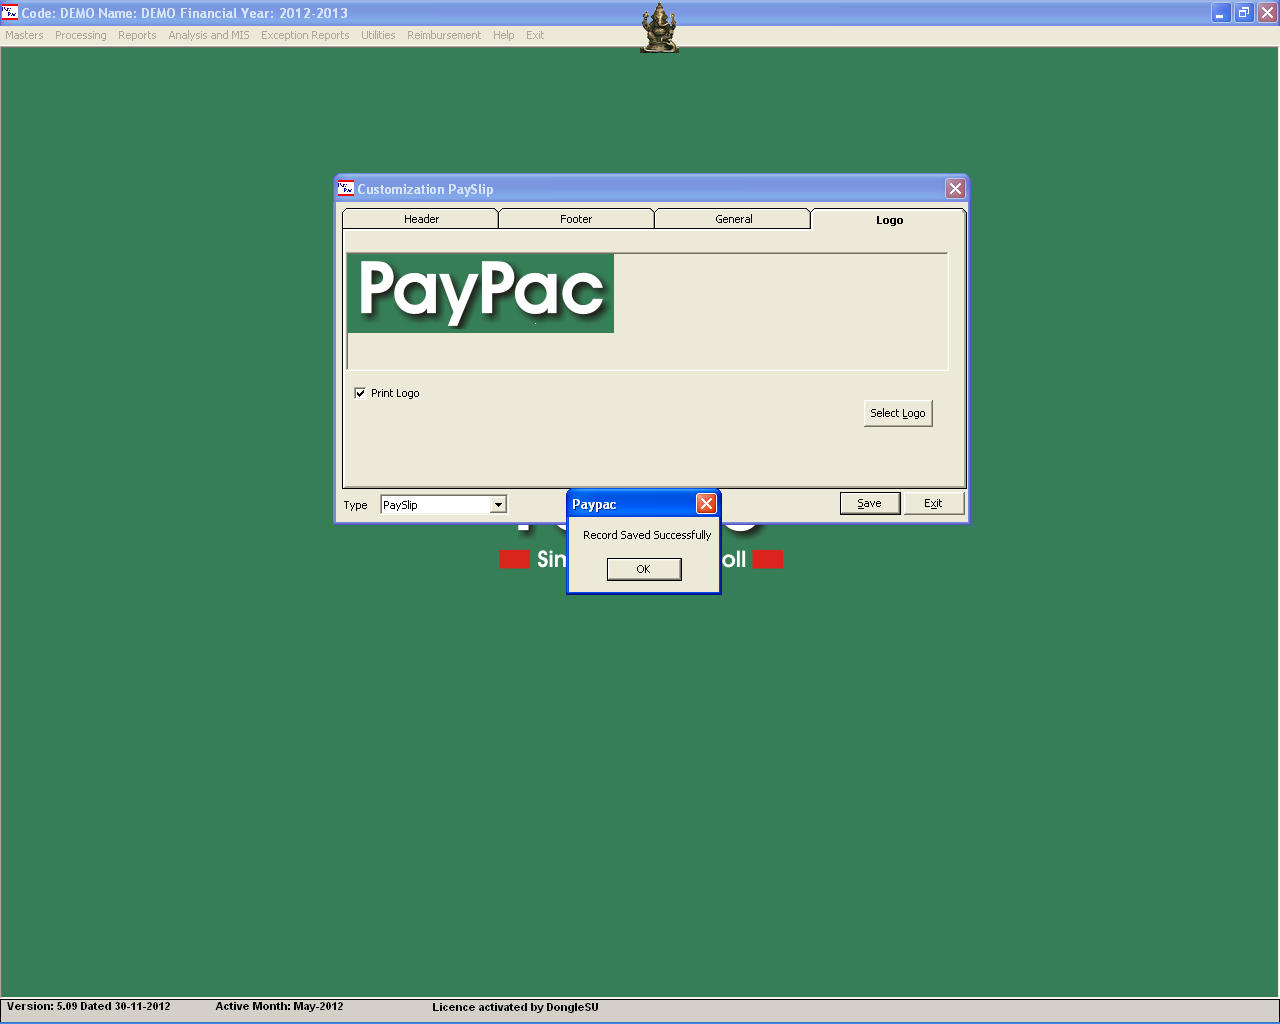Image resolution: width=1280 pixels, height=1024 pixels.
Task: Click the Save button
Action: (870, 503)
